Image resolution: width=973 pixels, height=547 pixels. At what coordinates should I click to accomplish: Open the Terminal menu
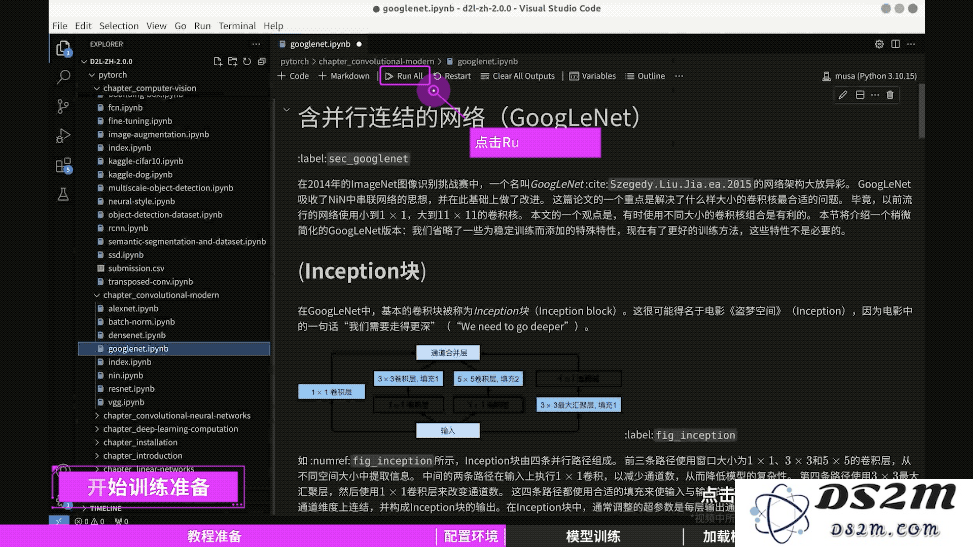[x=237, y=25]
